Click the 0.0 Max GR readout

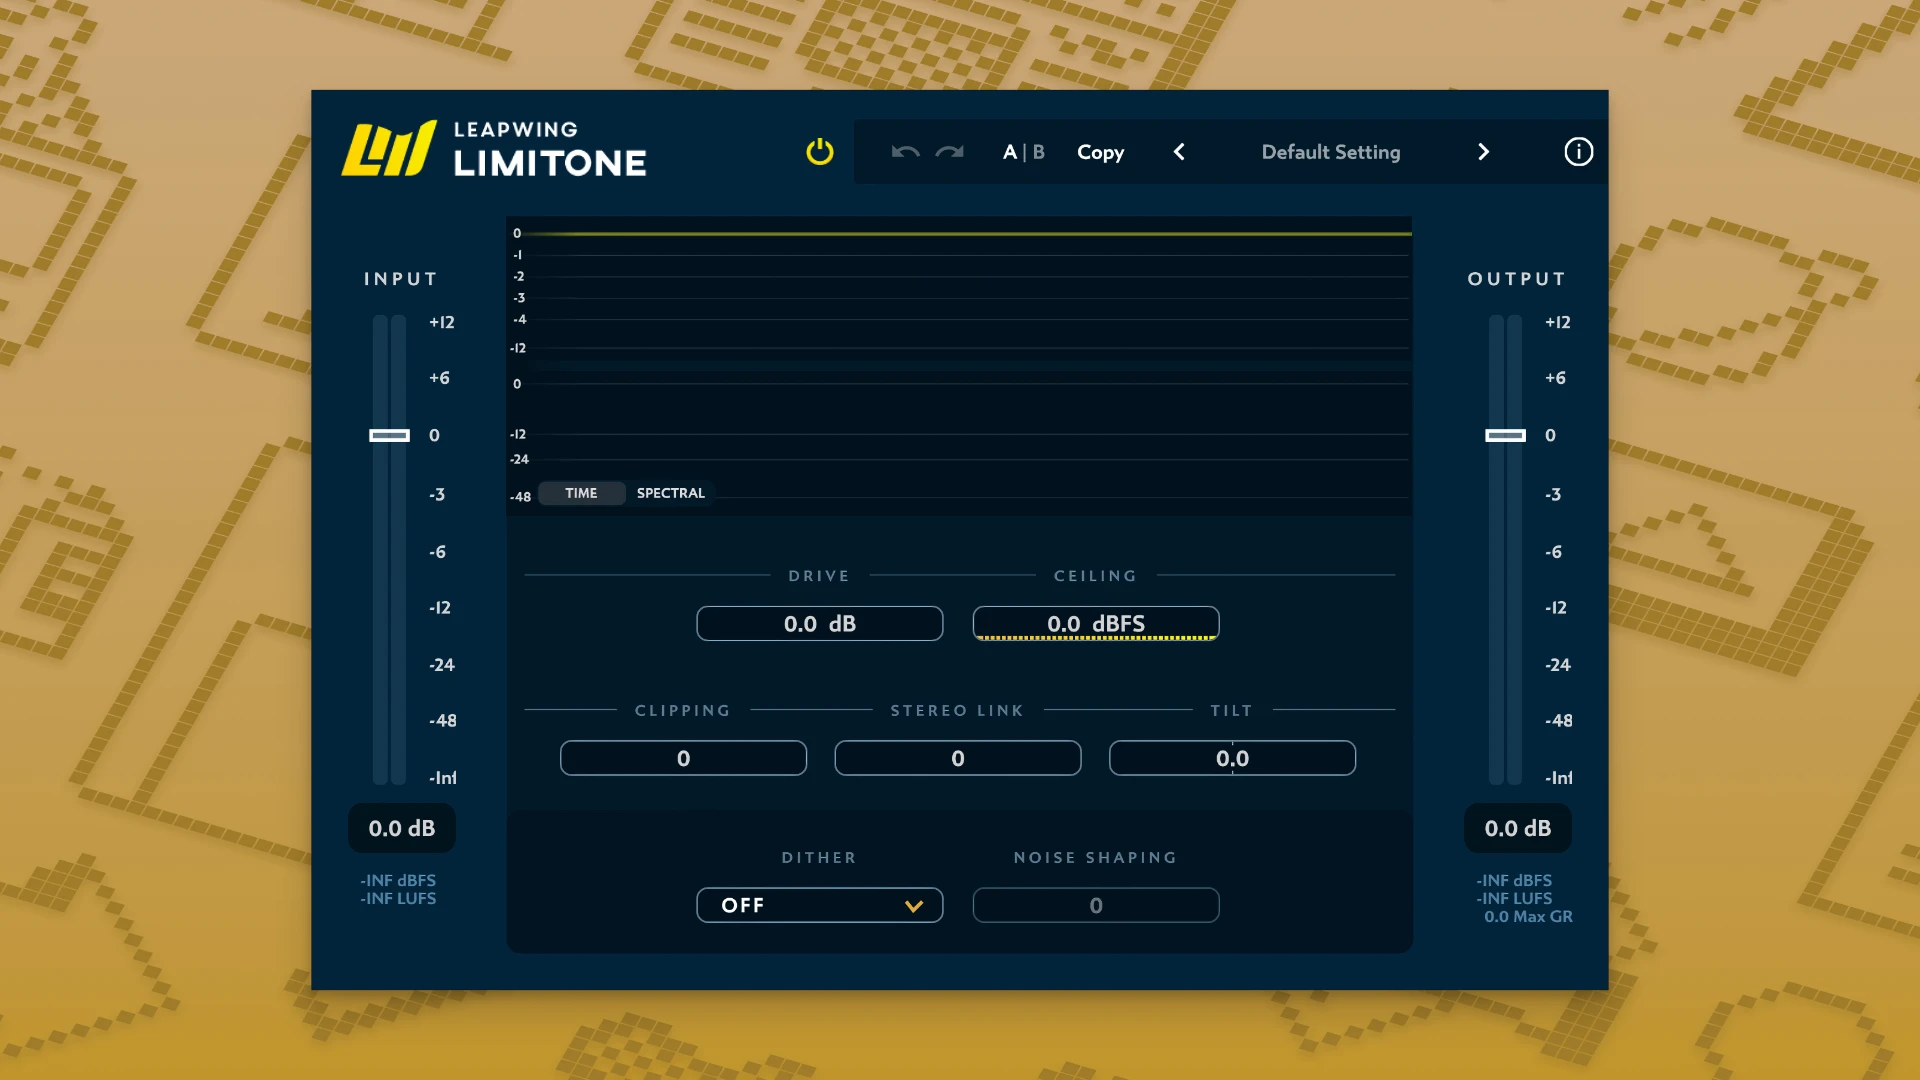point(1528,917)
